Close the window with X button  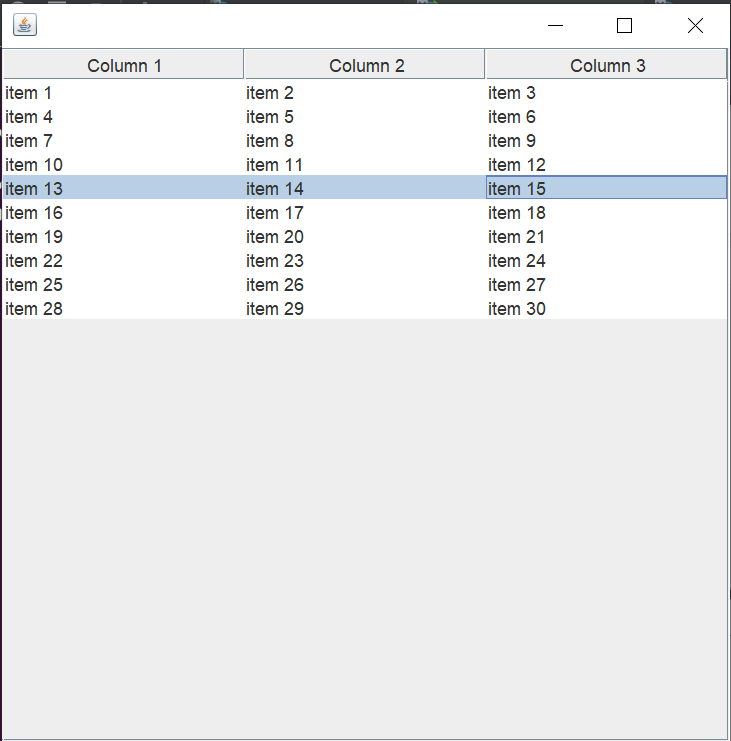[695, 26]
